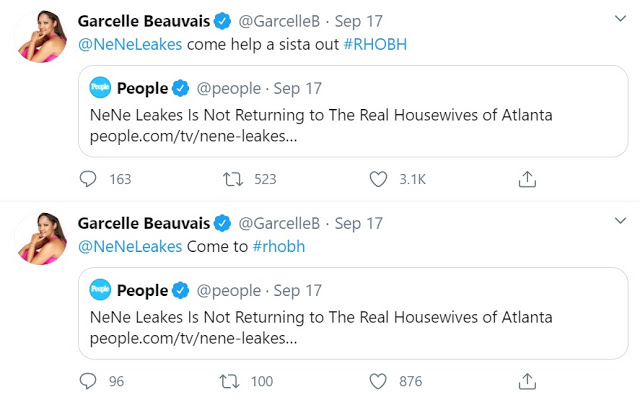640x400 pixels.
Task: Like the tweet with 3.1K likes
Action: [x=378, y=179]
